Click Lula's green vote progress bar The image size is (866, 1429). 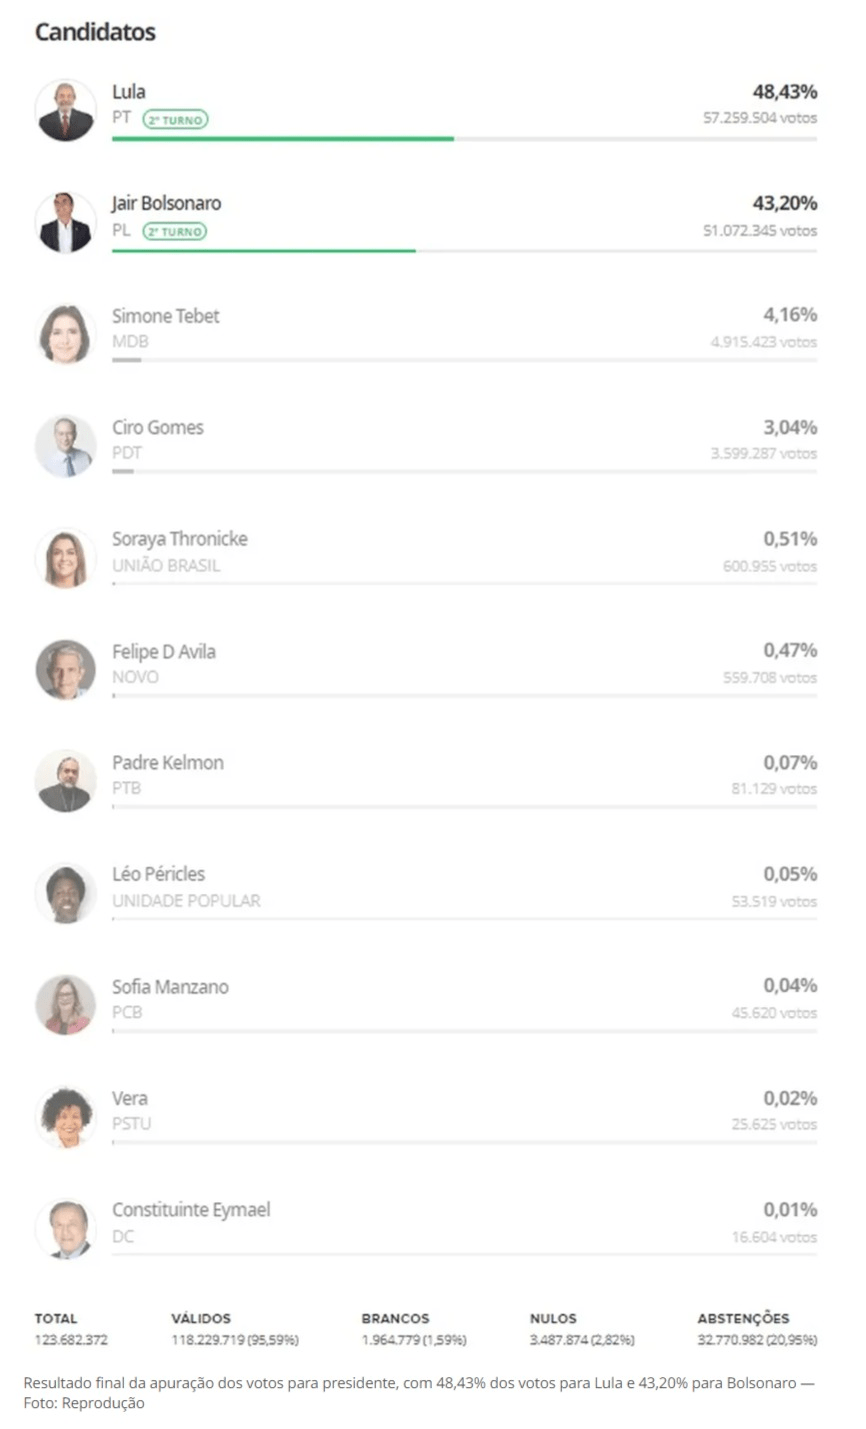[x=283, y=139]
